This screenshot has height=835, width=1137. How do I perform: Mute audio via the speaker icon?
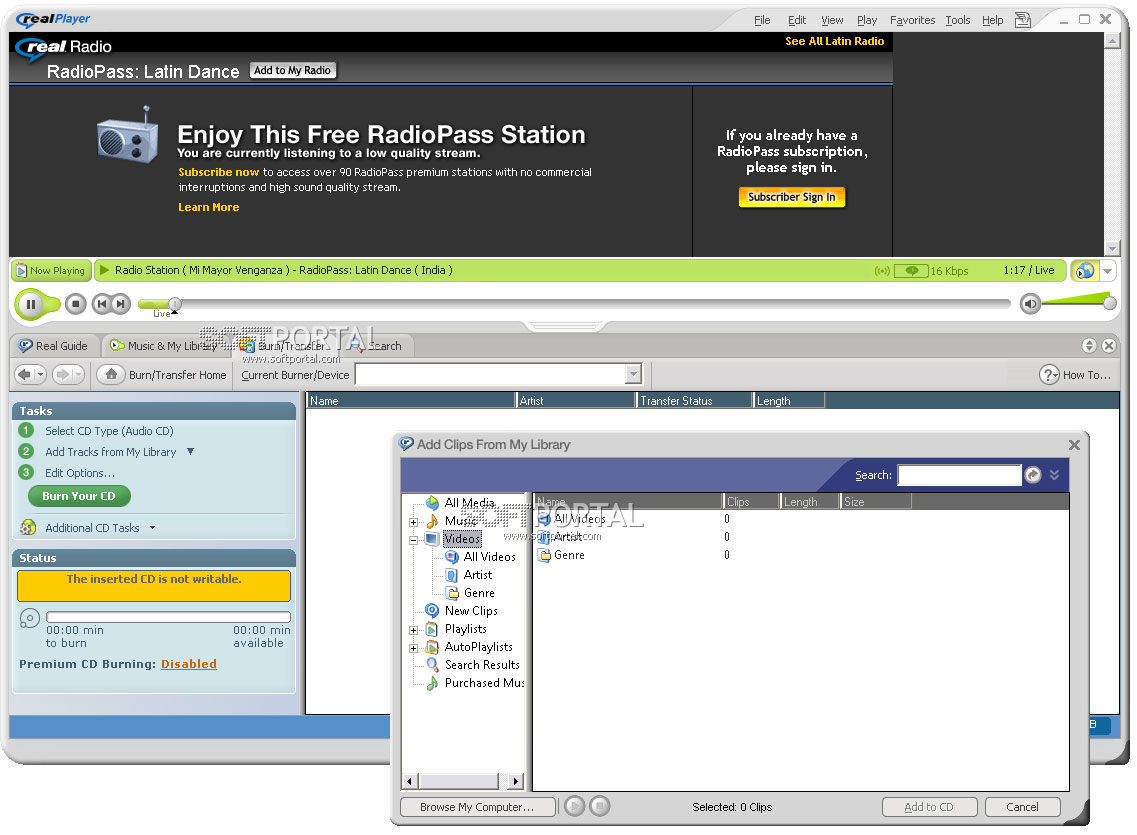tap(1030, 304)
